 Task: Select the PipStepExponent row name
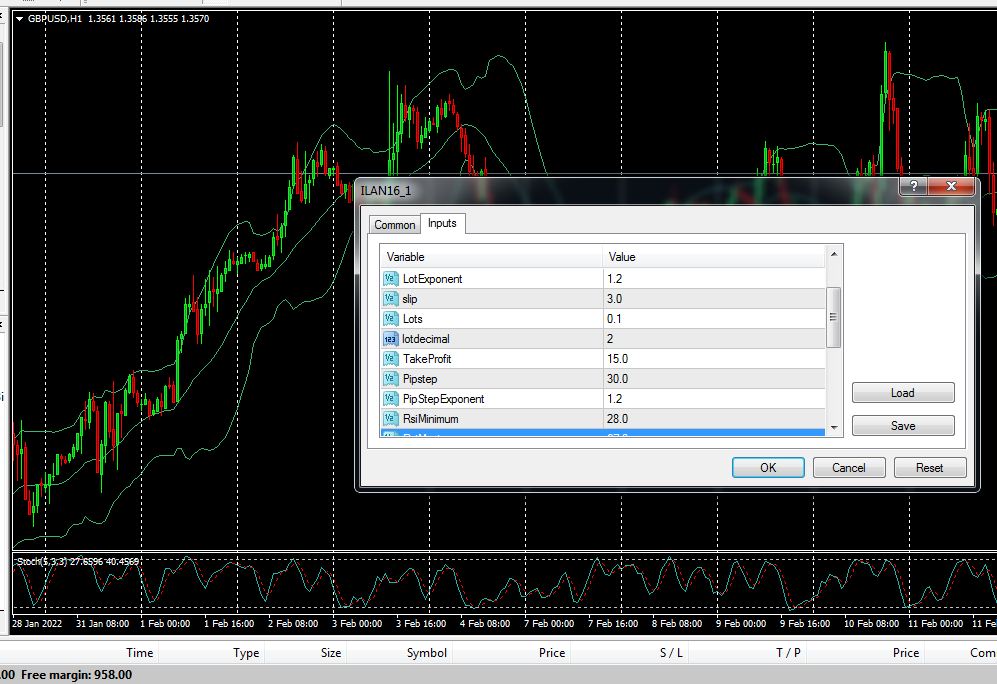coord(443,399)
